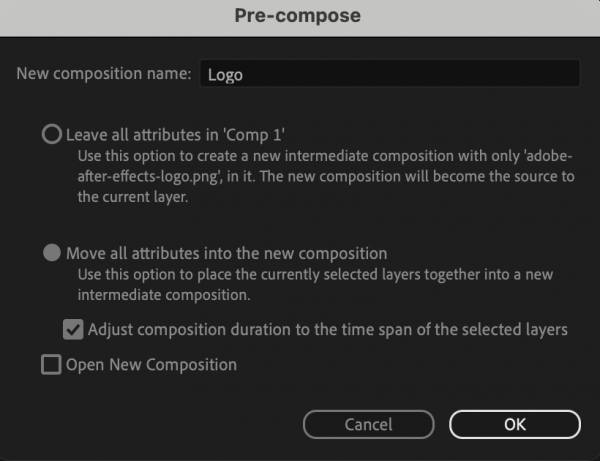Click the word 'Logo' in the name field

pos(225,75)
